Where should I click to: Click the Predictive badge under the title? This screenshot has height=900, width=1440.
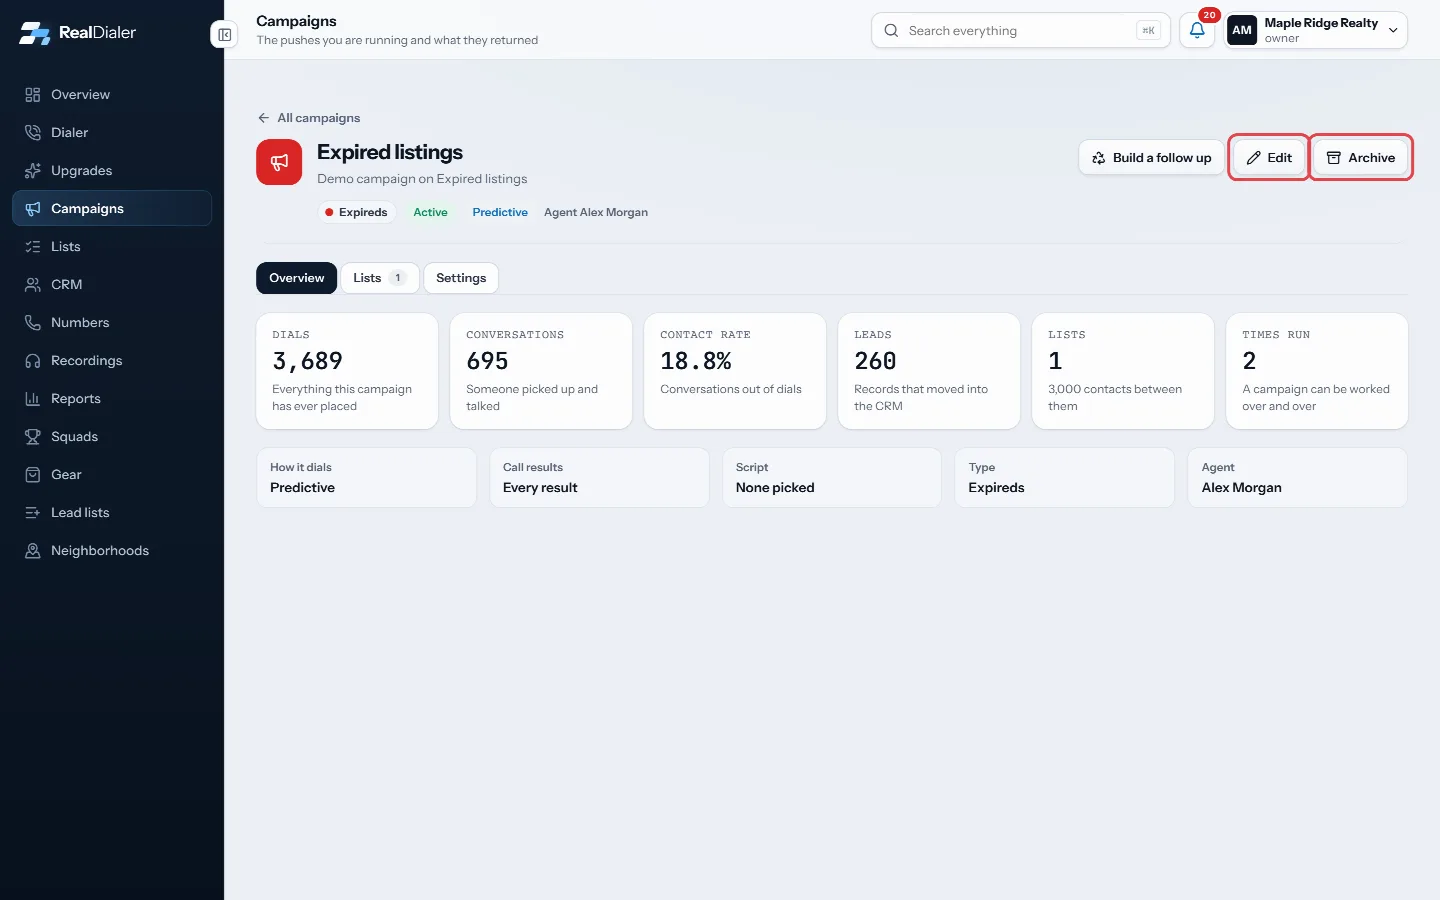500,212
